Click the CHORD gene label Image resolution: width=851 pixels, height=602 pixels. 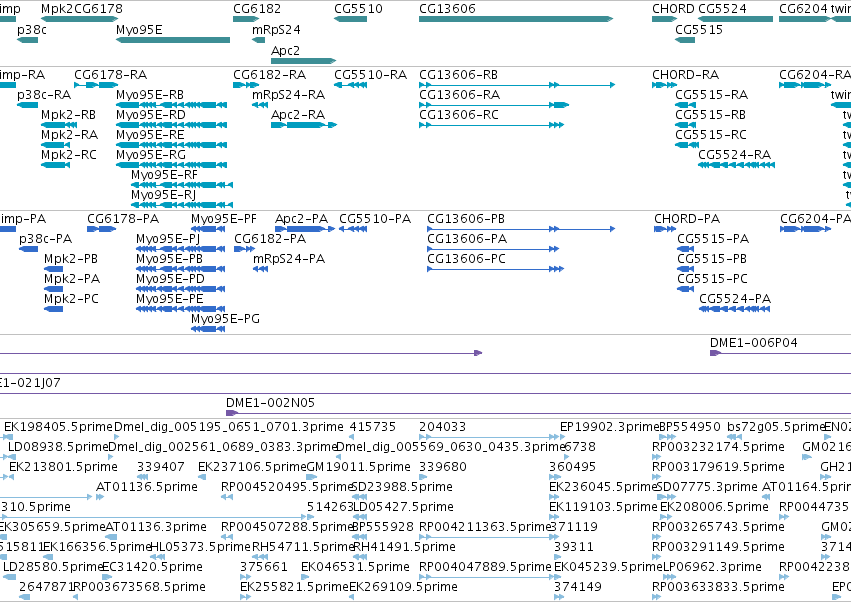(673, 9)
